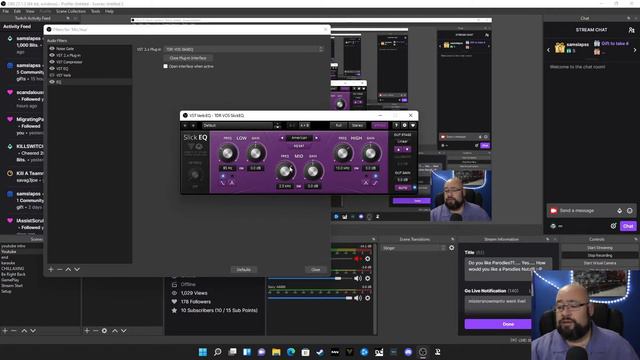Enable Open interface when active checkbox
The height and width of the screenshot is (360, 640).
point(166,66)
